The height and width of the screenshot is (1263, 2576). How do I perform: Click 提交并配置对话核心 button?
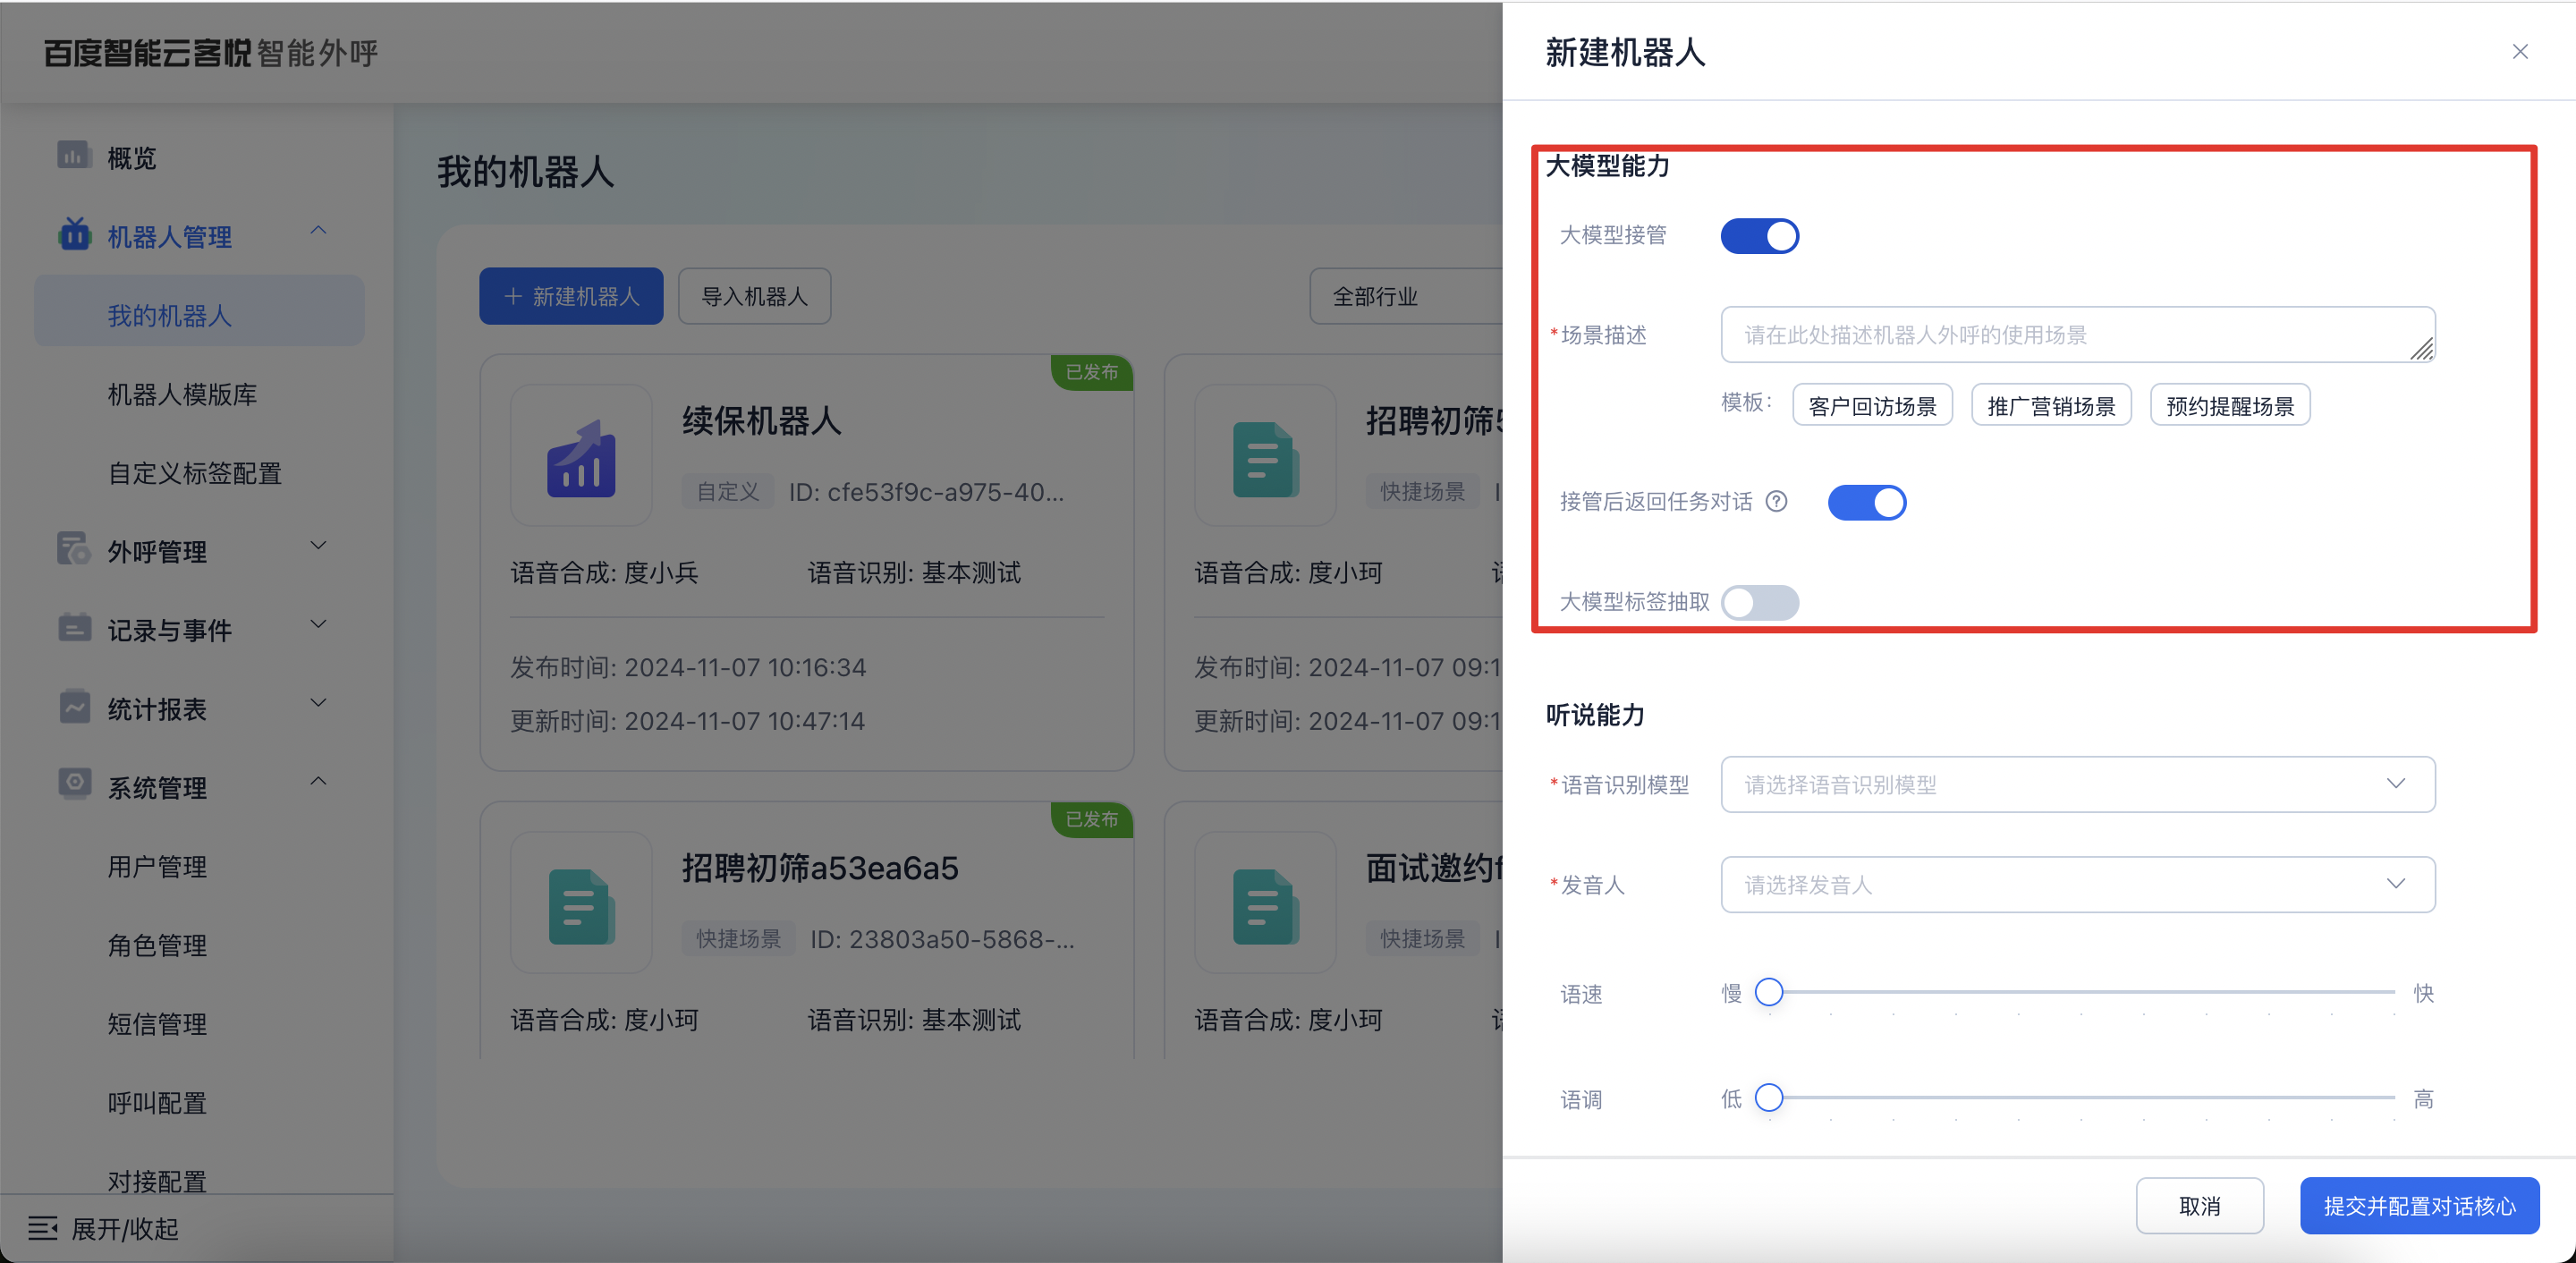pos(2419,1206)
